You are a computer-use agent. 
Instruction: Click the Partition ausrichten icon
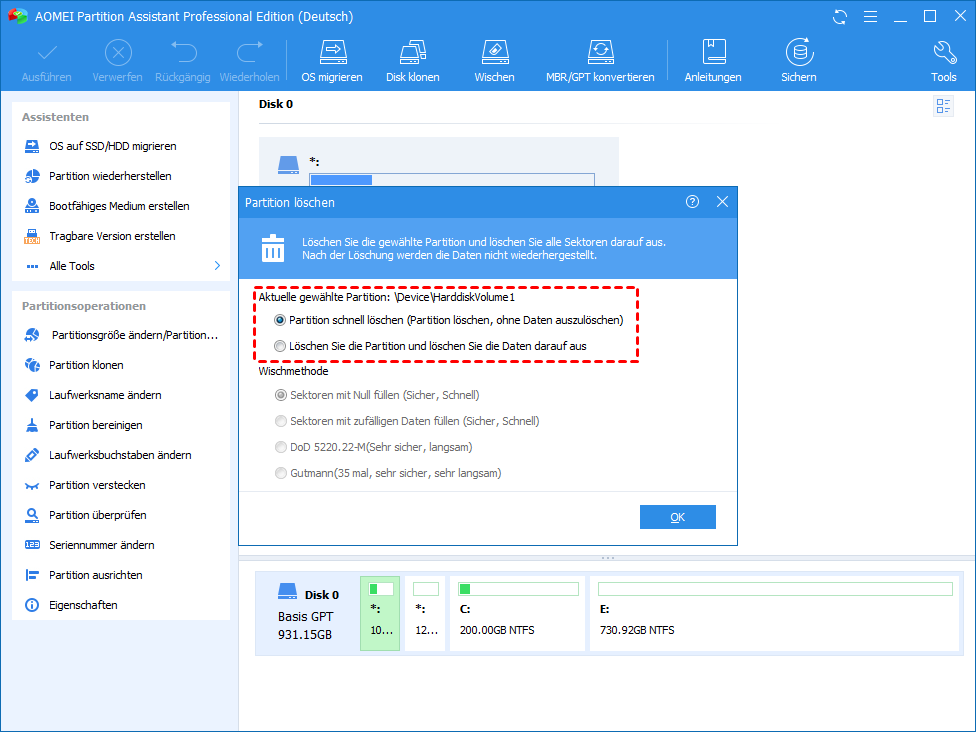click(x=32, y=575)
